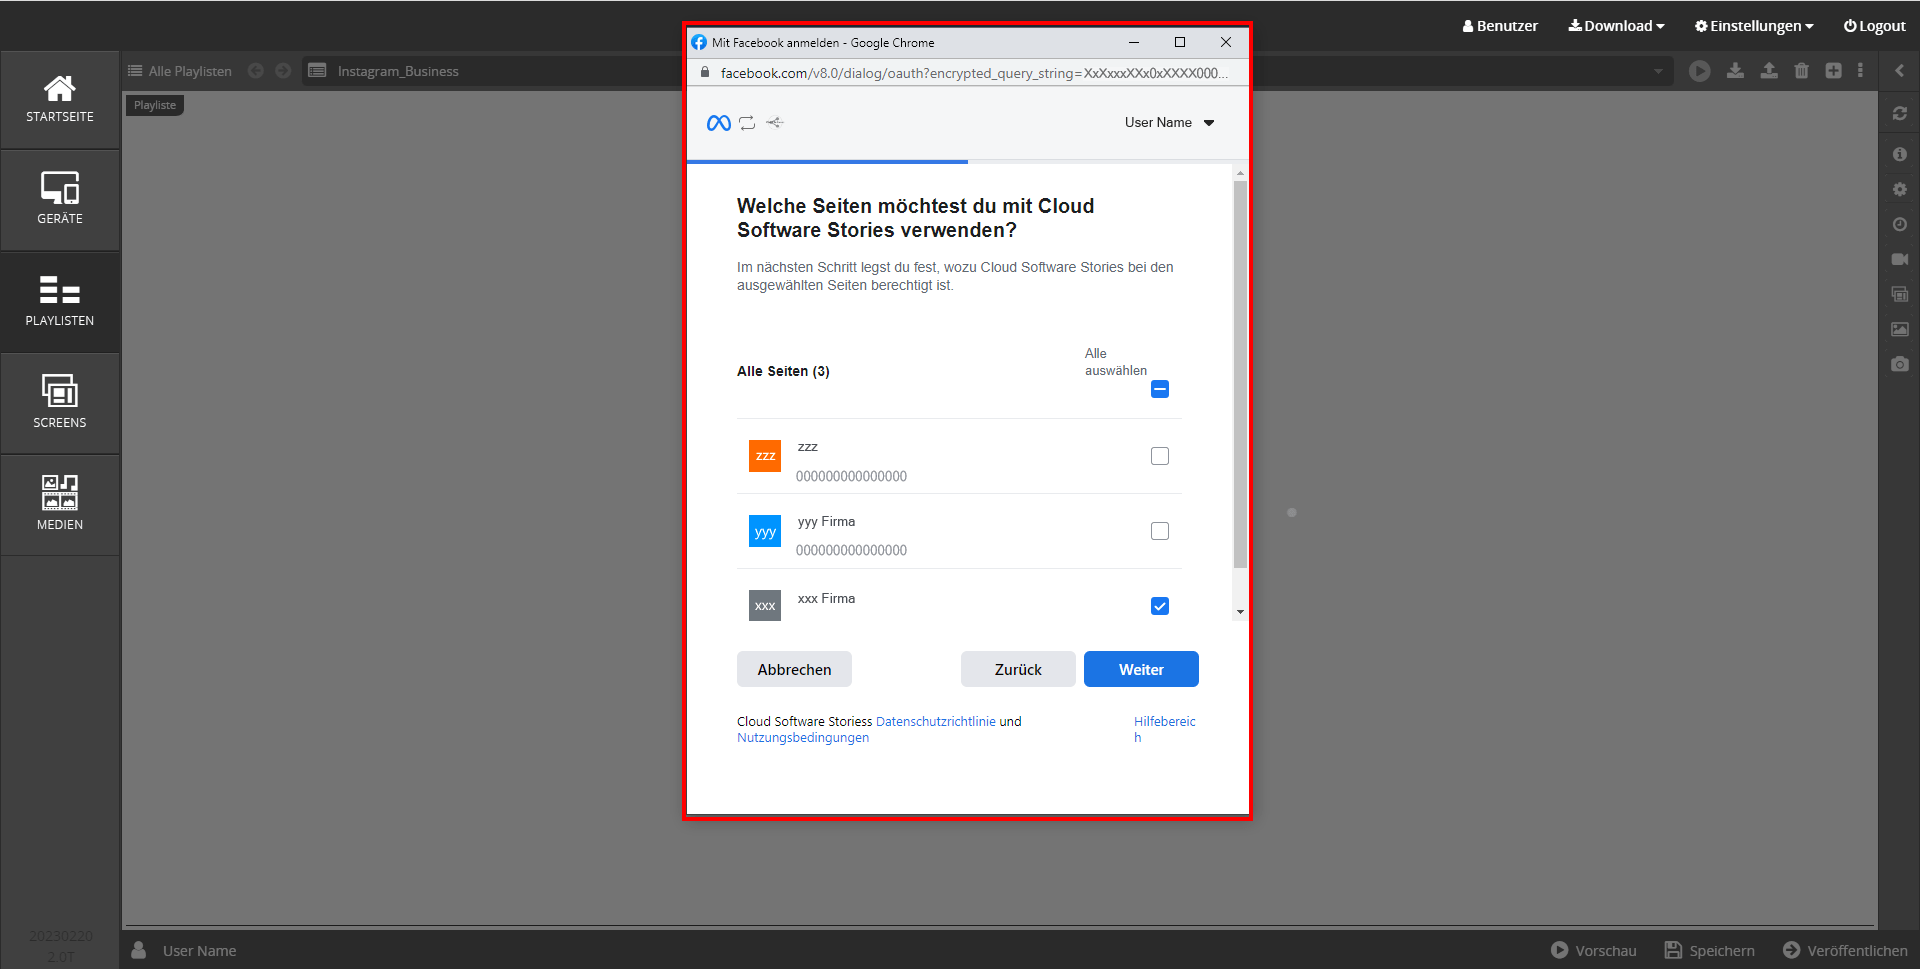Viewport: 1920px width, 969px height.
Task: Click the refresh icon in right sidebar
Action: pos(1899,114)
